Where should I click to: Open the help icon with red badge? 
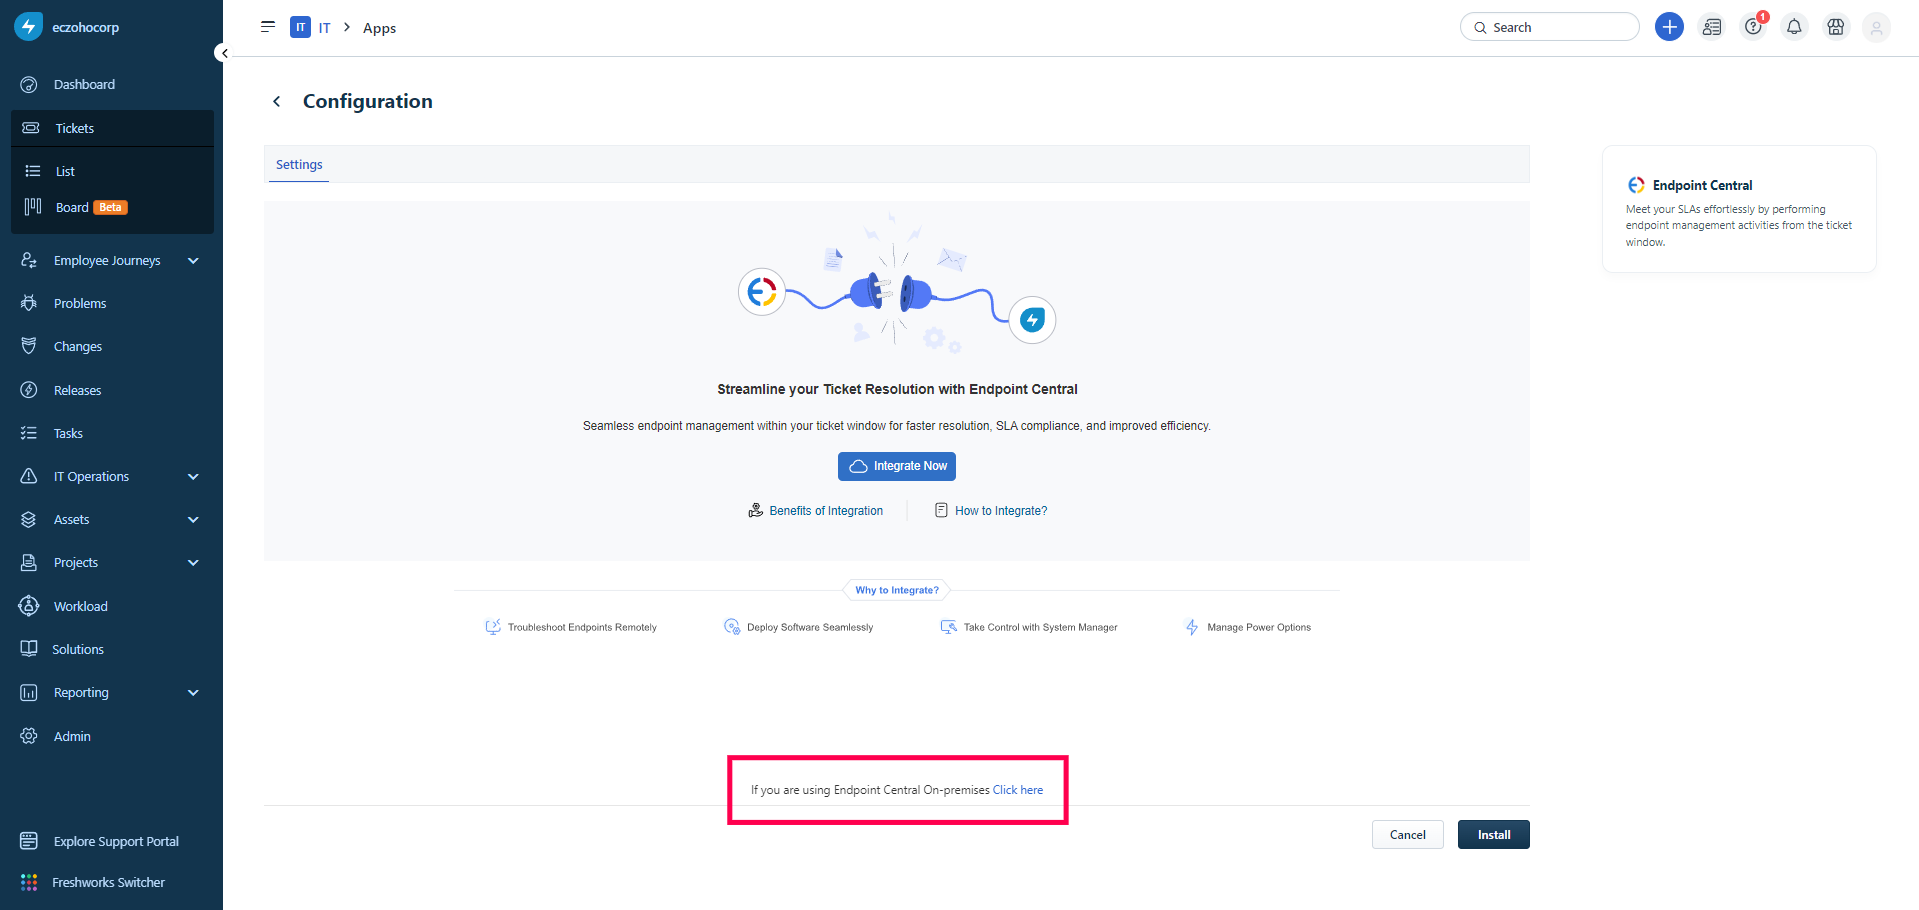pyautogui.click(x=1754, y=26)
